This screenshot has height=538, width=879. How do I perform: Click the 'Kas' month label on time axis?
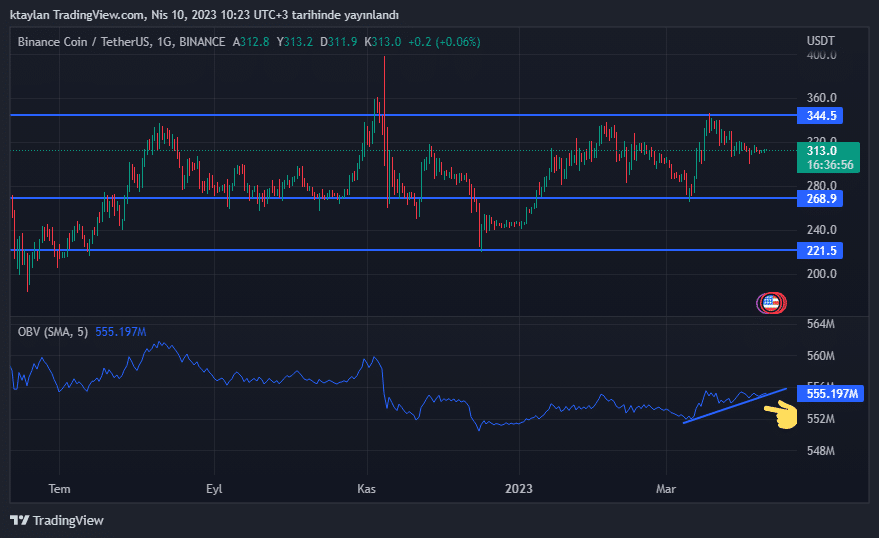point(367,489)
